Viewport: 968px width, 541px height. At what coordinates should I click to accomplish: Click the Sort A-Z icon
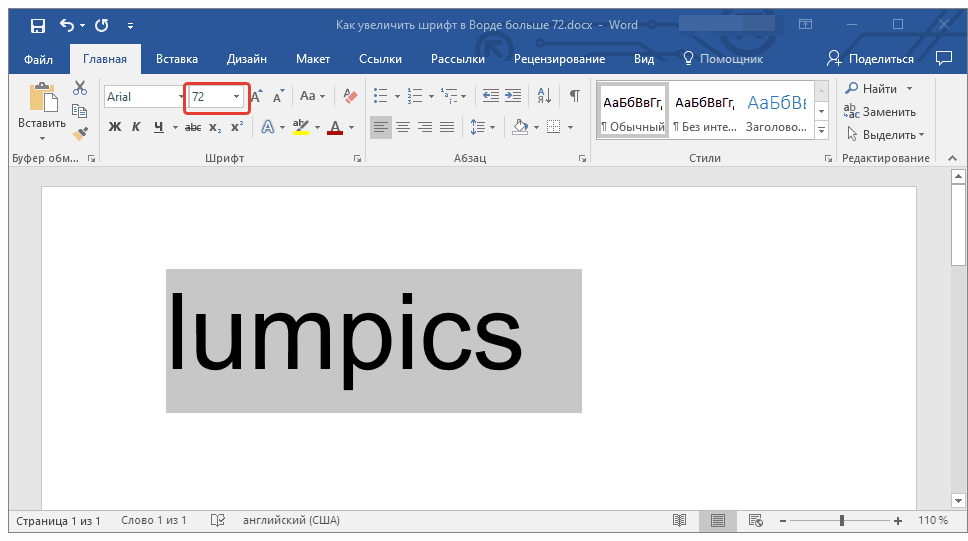coord(544,96)
